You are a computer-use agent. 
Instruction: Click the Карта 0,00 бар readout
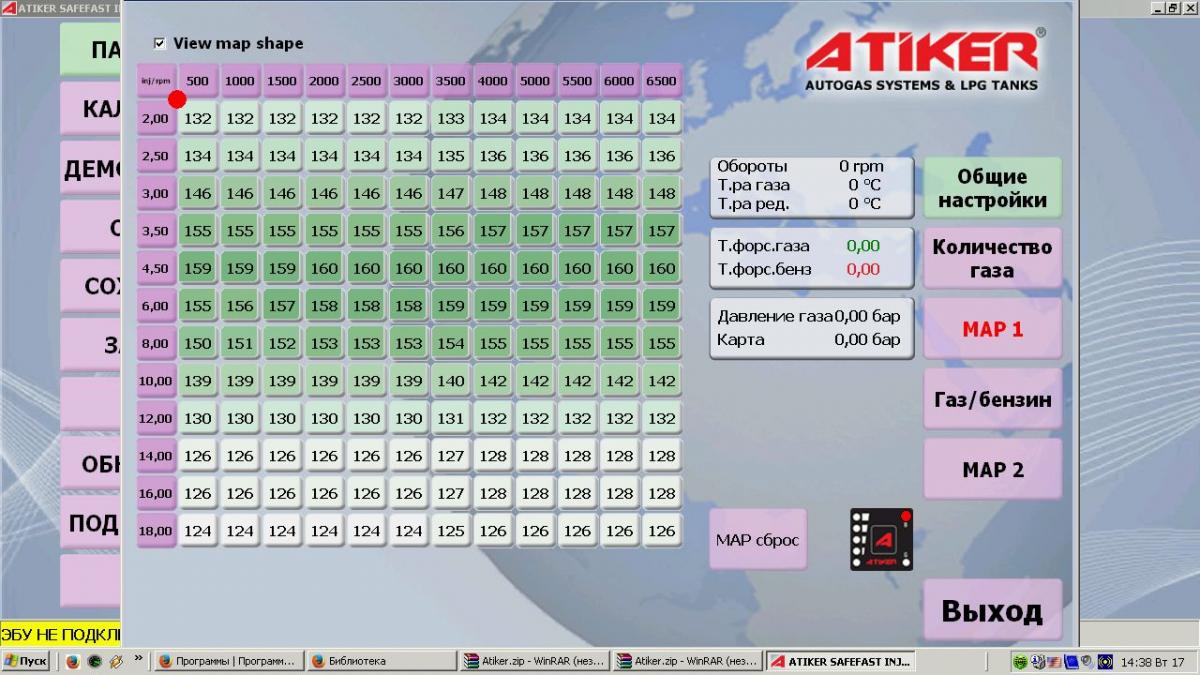pyautogui.click(x=809, y=339)
